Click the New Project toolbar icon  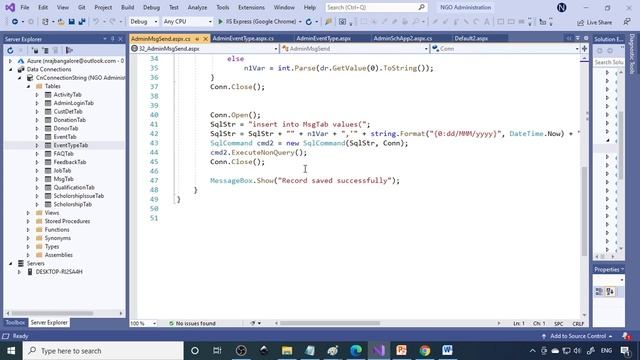point(45,22)
